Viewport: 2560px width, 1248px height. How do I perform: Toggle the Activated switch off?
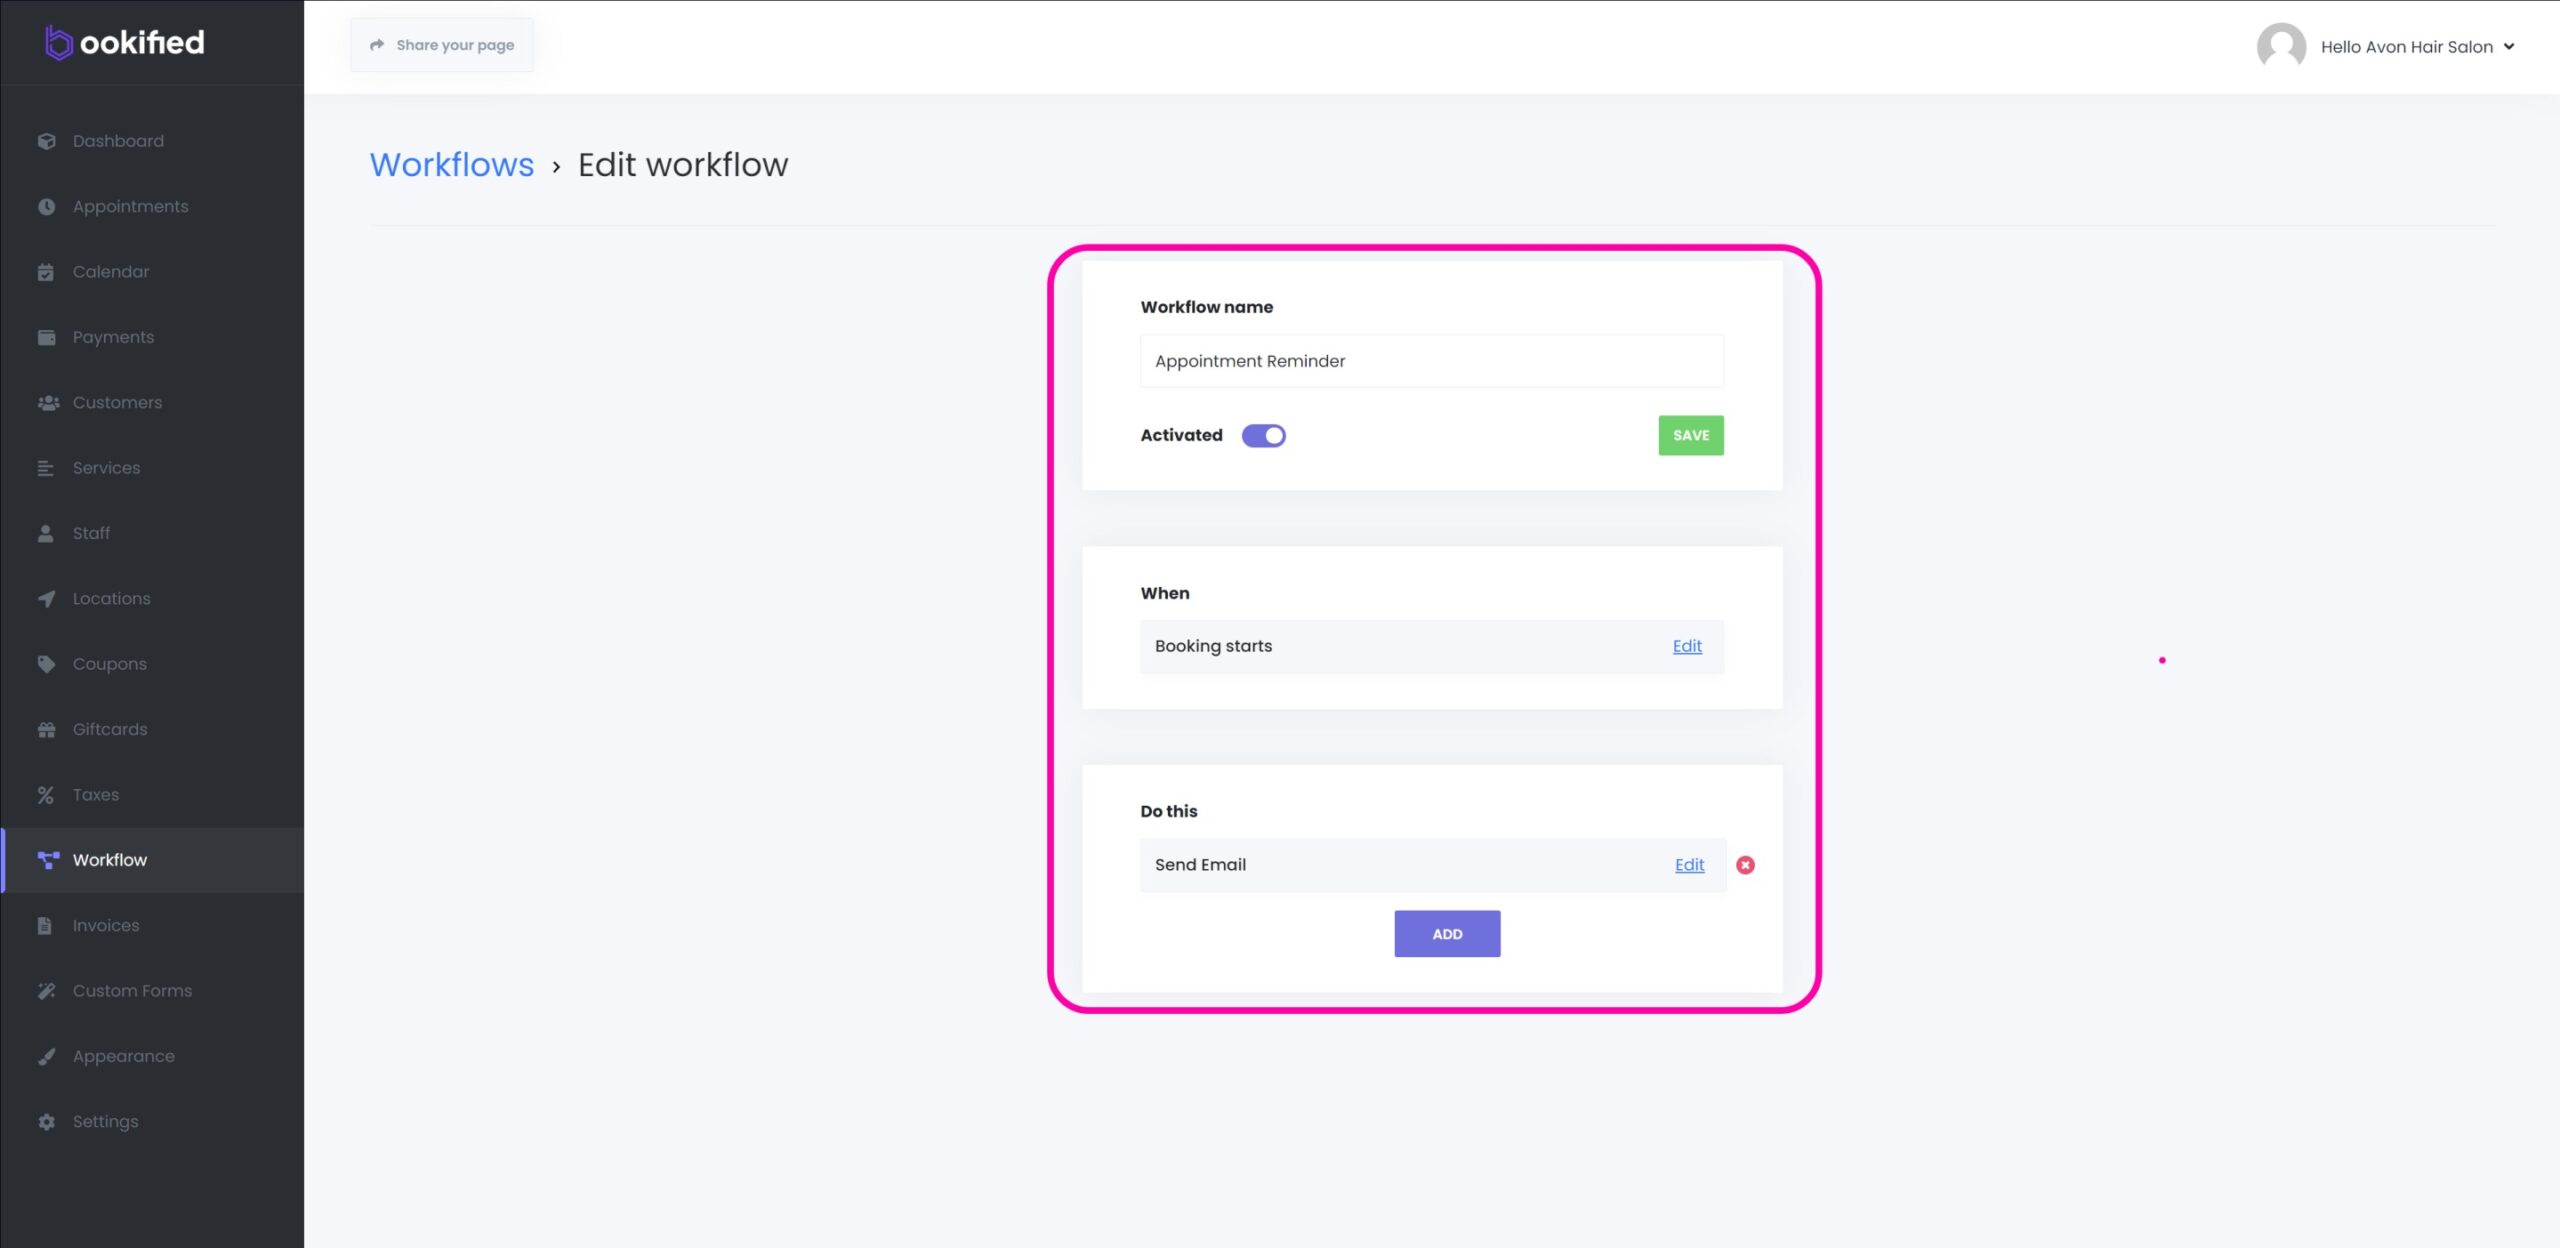(1263, 436)
